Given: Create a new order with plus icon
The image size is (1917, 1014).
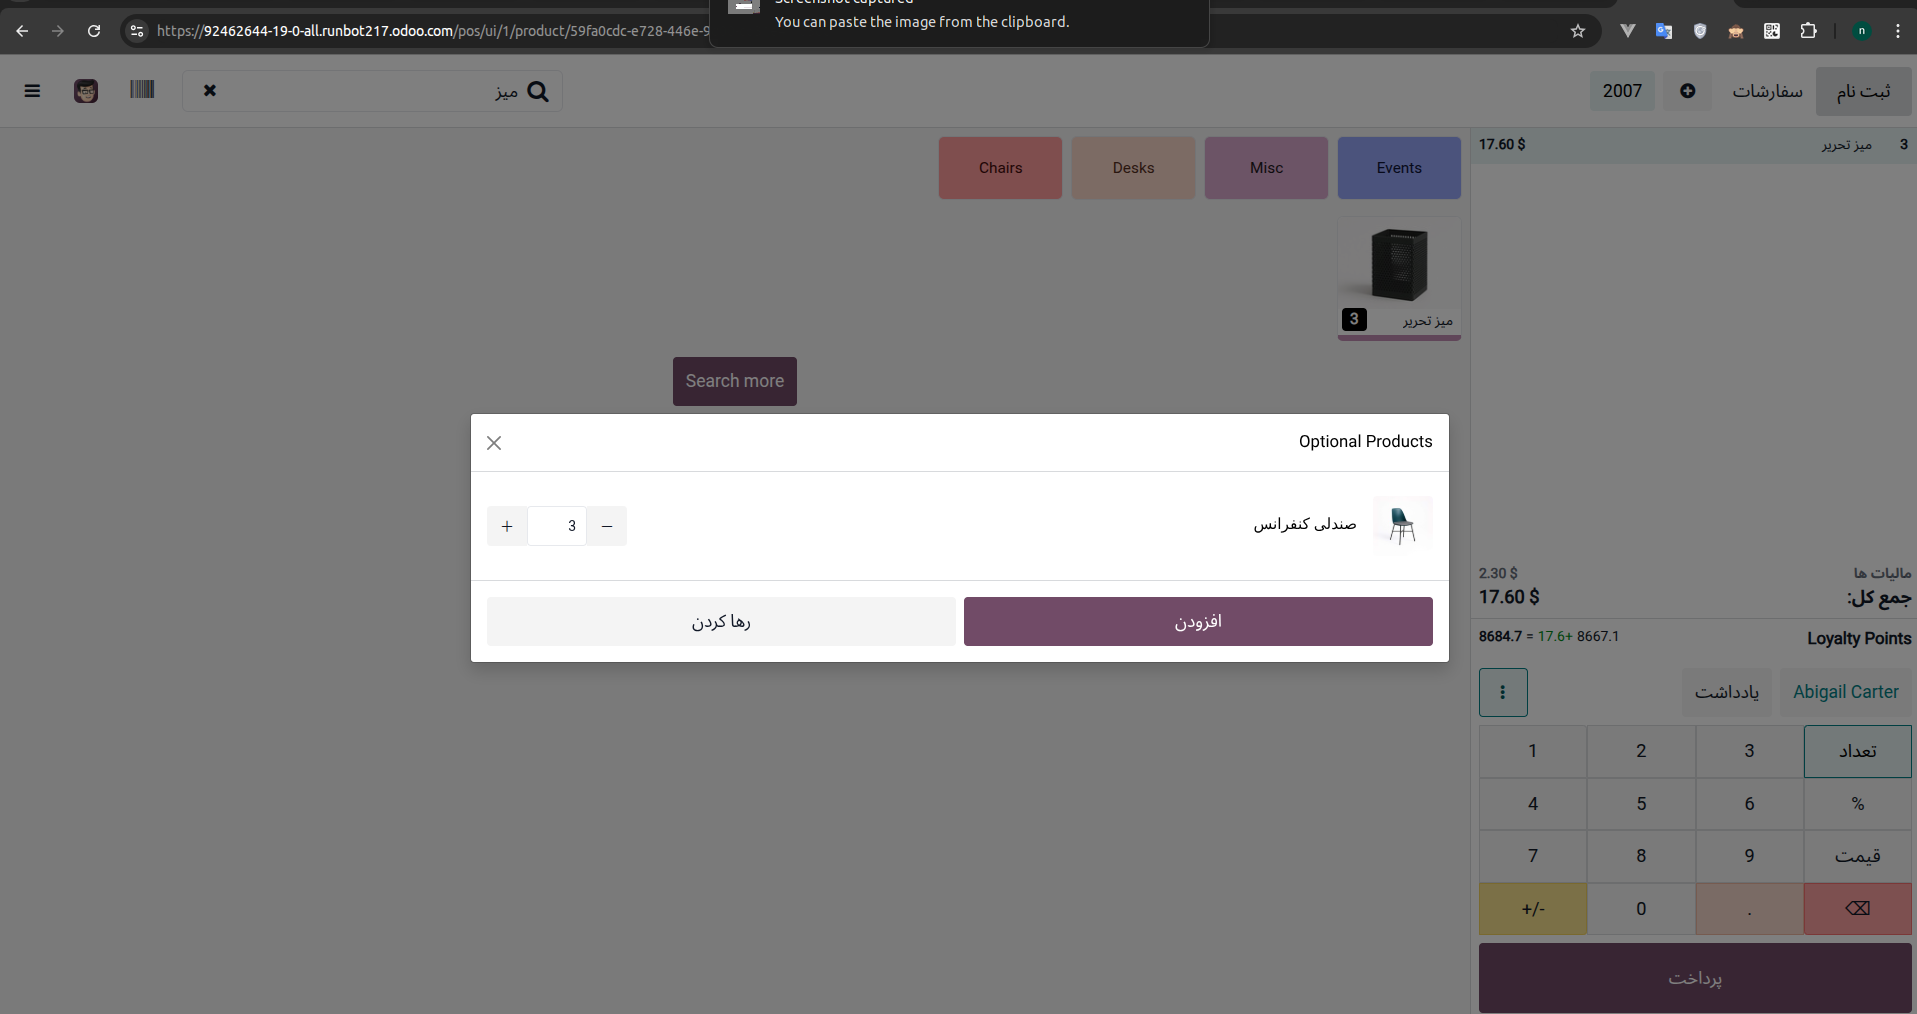Looking at the screenshot, I should tap(1687, 91).
